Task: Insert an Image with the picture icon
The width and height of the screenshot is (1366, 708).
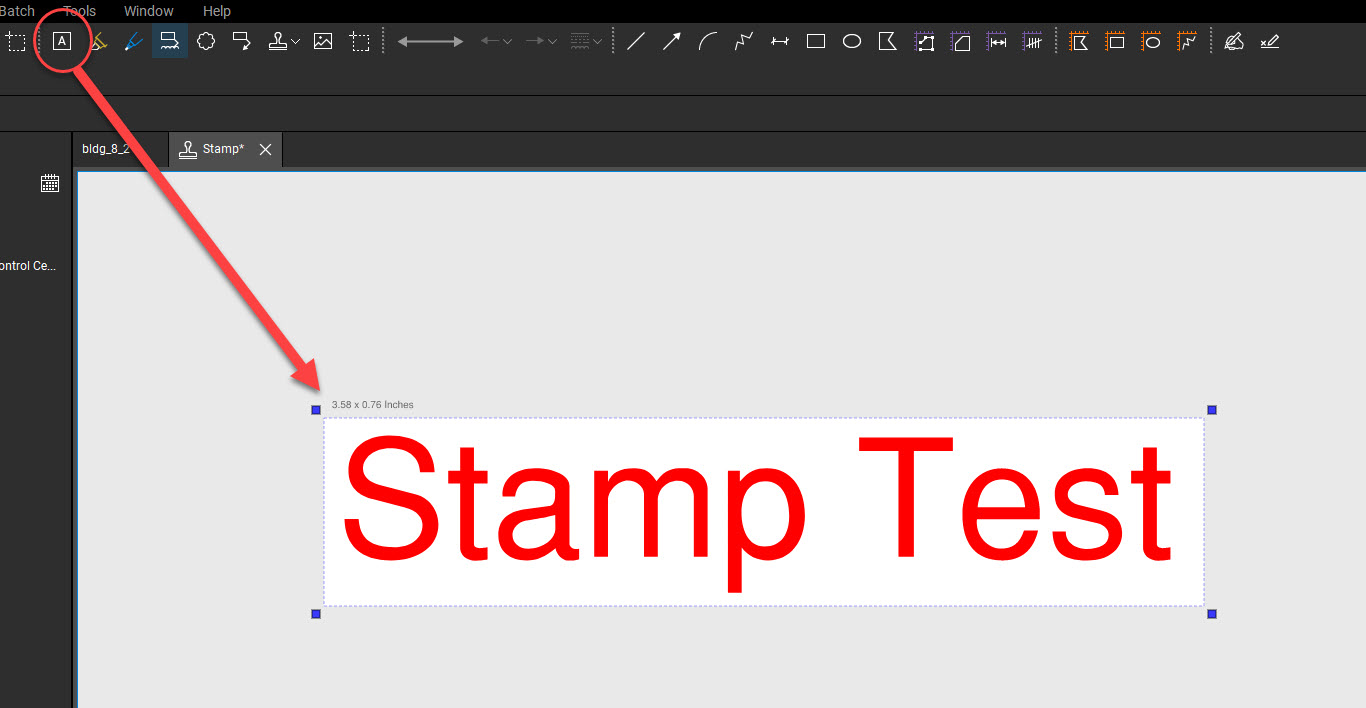Action: click(323, 41)
